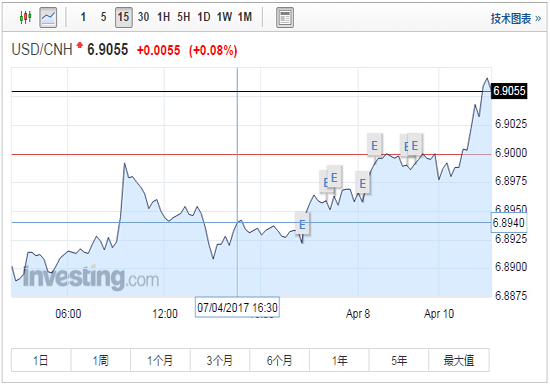Open event marker E at 6.8940 line
Viewport: 550px width, 385px height.
(302, 224)
